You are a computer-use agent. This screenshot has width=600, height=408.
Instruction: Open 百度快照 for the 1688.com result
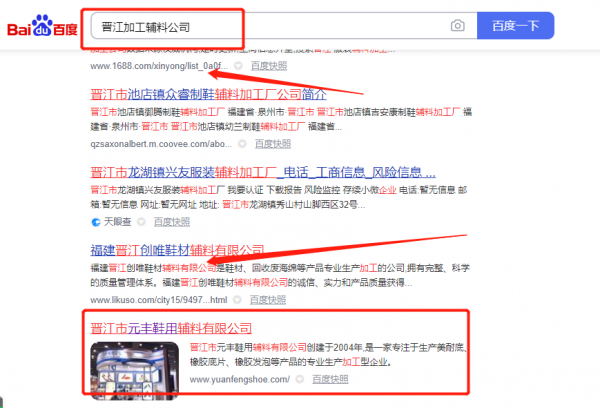(x=268, y=66)
